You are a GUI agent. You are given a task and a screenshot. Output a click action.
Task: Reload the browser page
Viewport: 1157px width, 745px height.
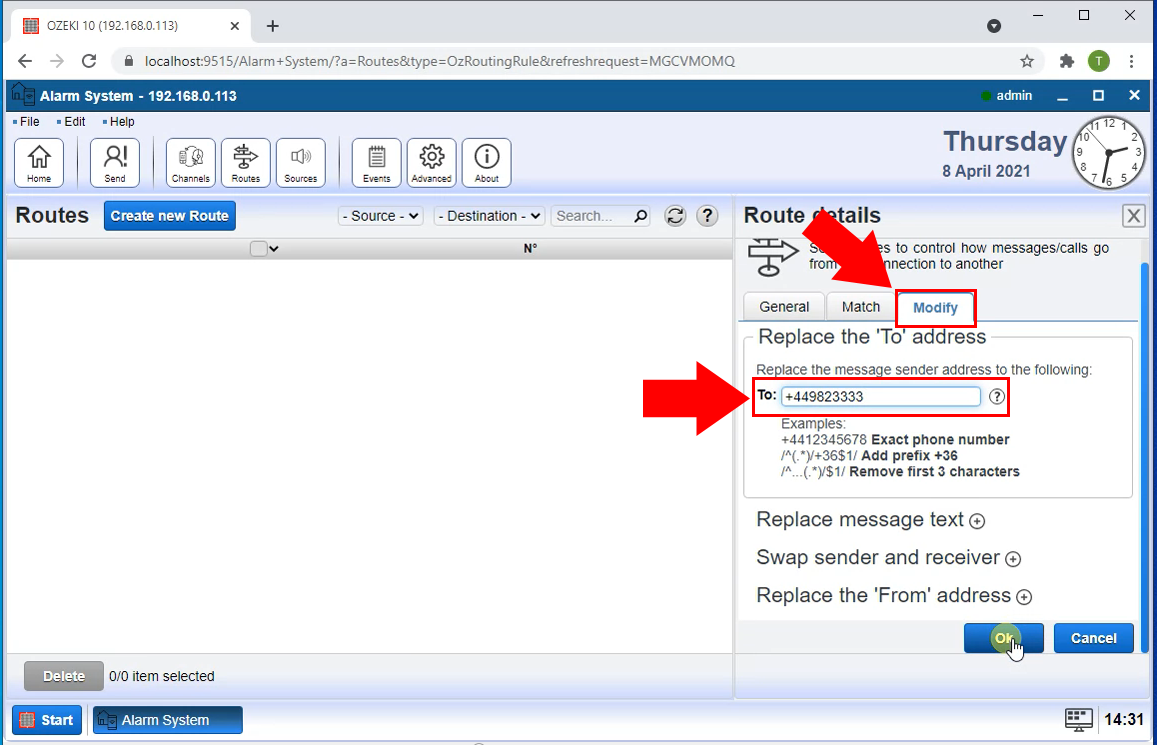point(89,61)
